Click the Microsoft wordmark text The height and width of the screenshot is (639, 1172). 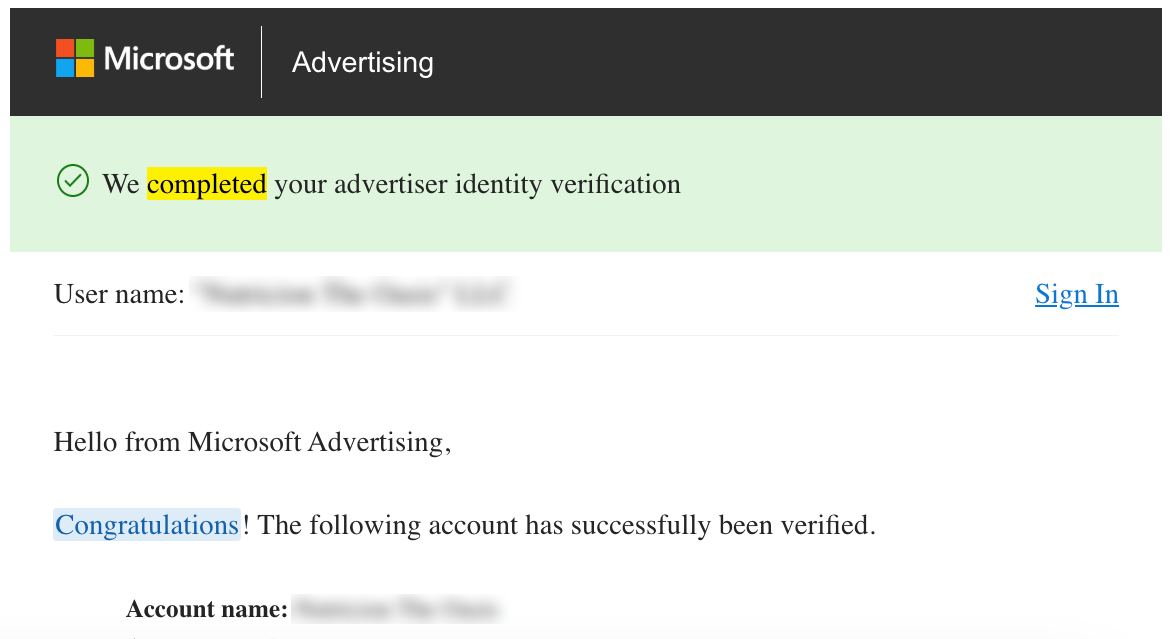click(x=169, y=59)
